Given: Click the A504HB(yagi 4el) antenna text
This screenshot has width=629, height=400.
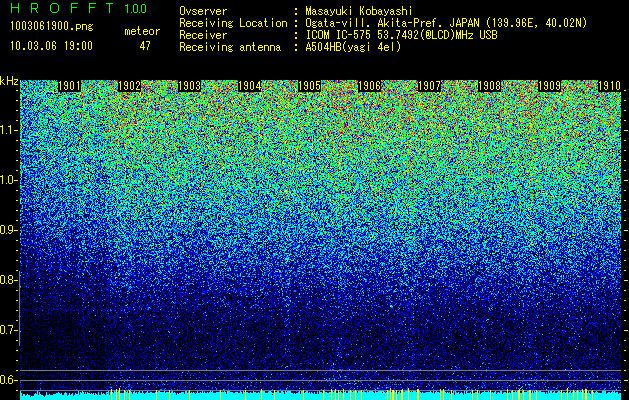Looking at the screenshot, I should tap(353, 47).
